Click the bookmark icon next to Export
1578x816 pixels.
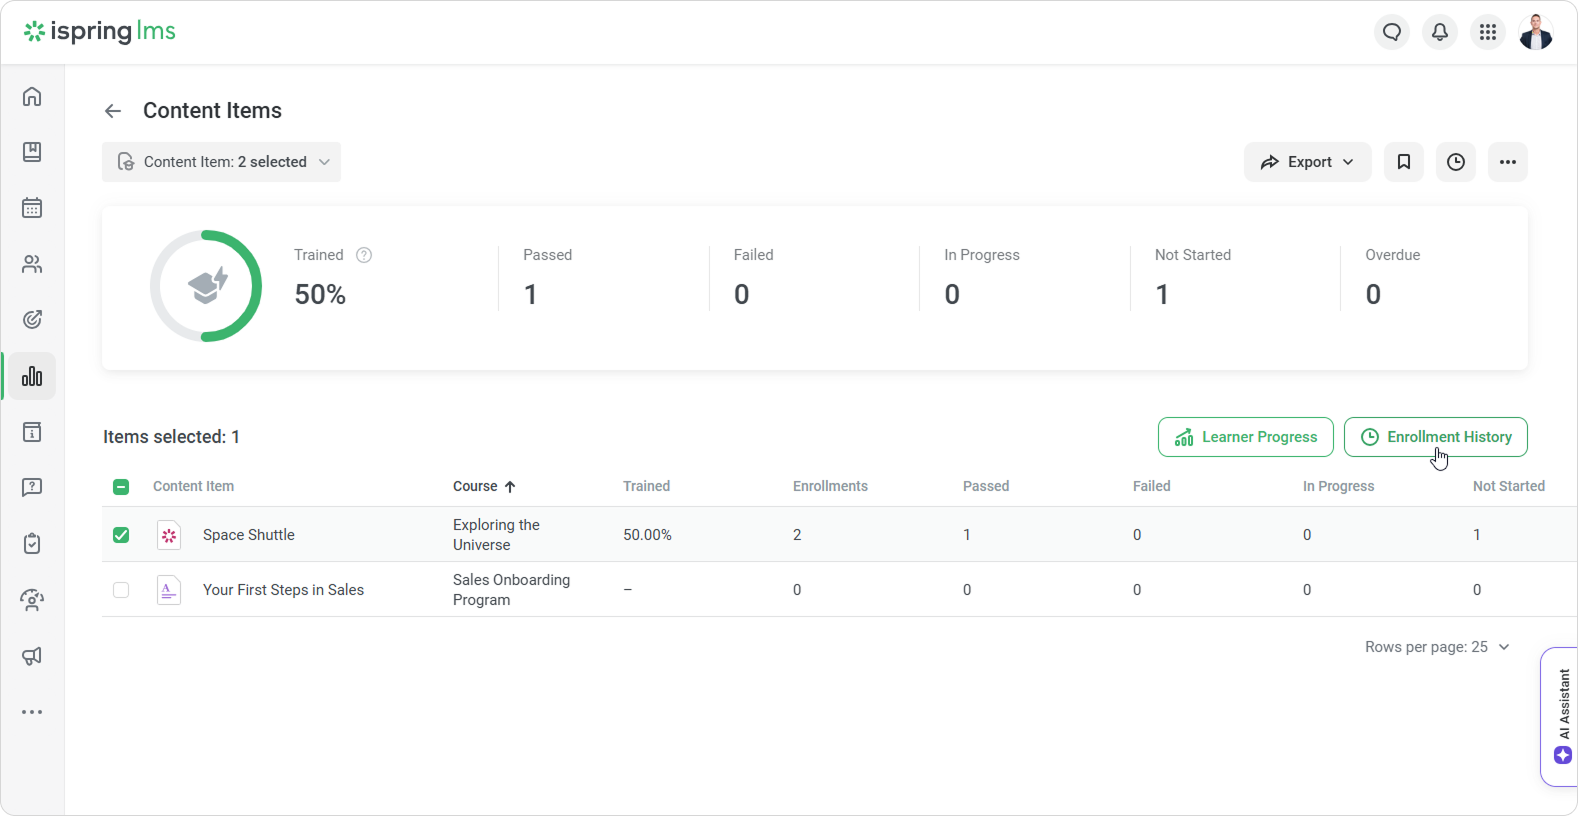1404,162
